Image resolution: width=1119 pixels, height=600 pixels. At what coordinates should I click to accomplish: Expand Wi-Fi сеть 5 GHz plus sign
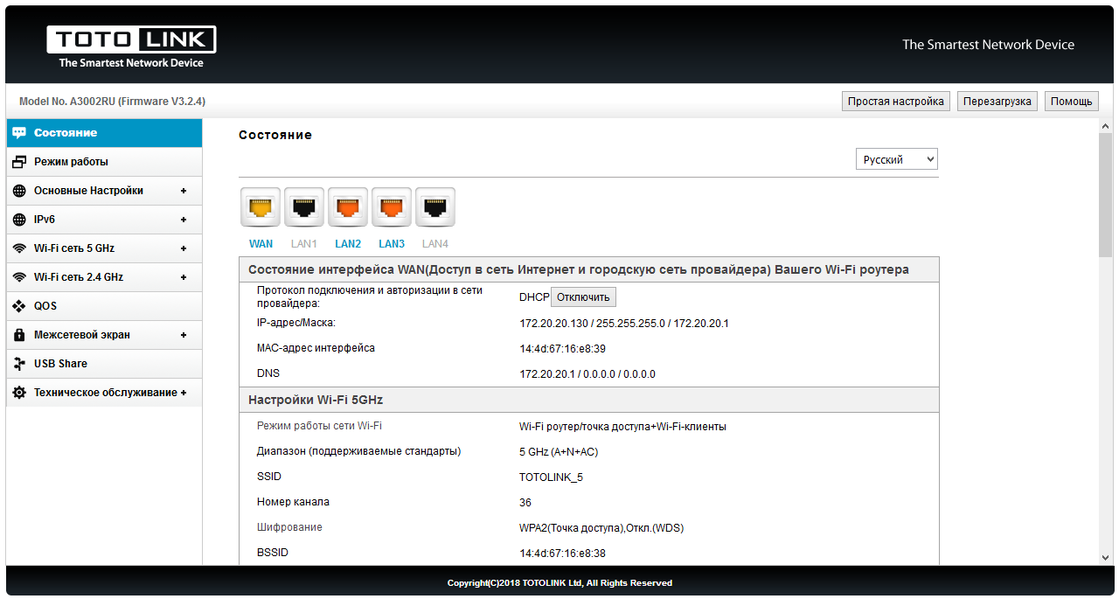[x=183, y=248]
